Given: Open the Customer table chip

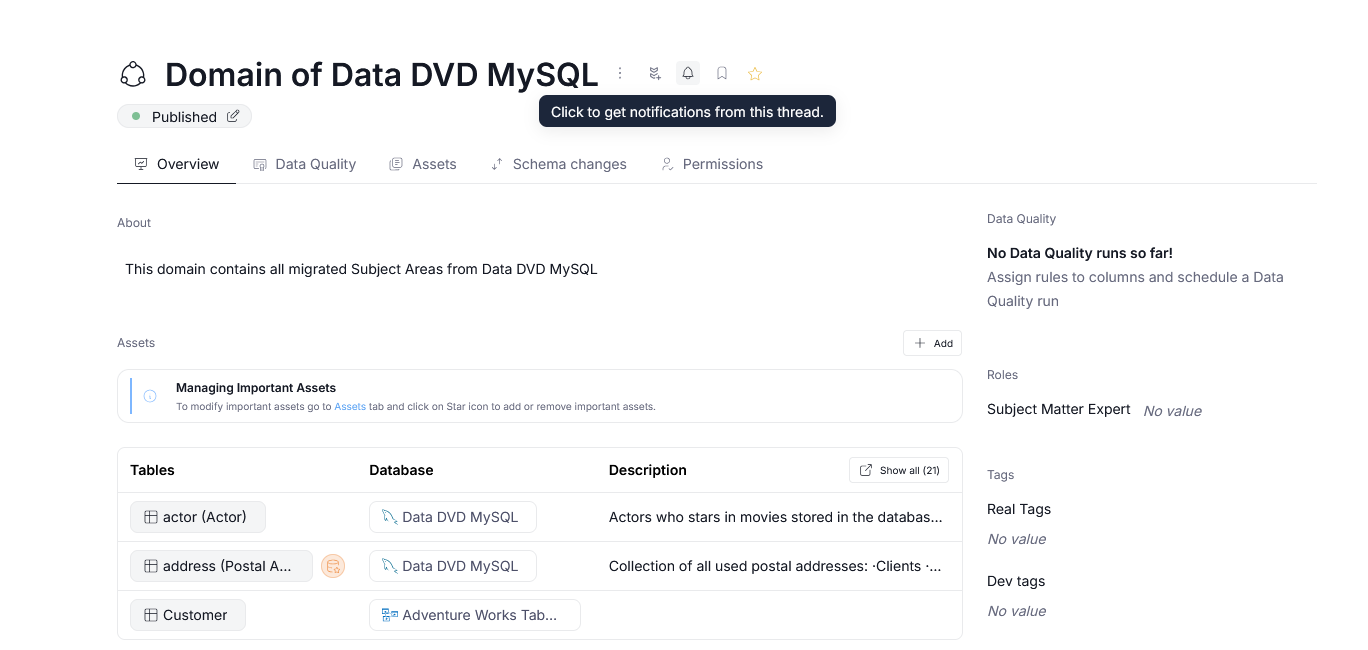Looking at the screenshot, I should pos(187,615).
